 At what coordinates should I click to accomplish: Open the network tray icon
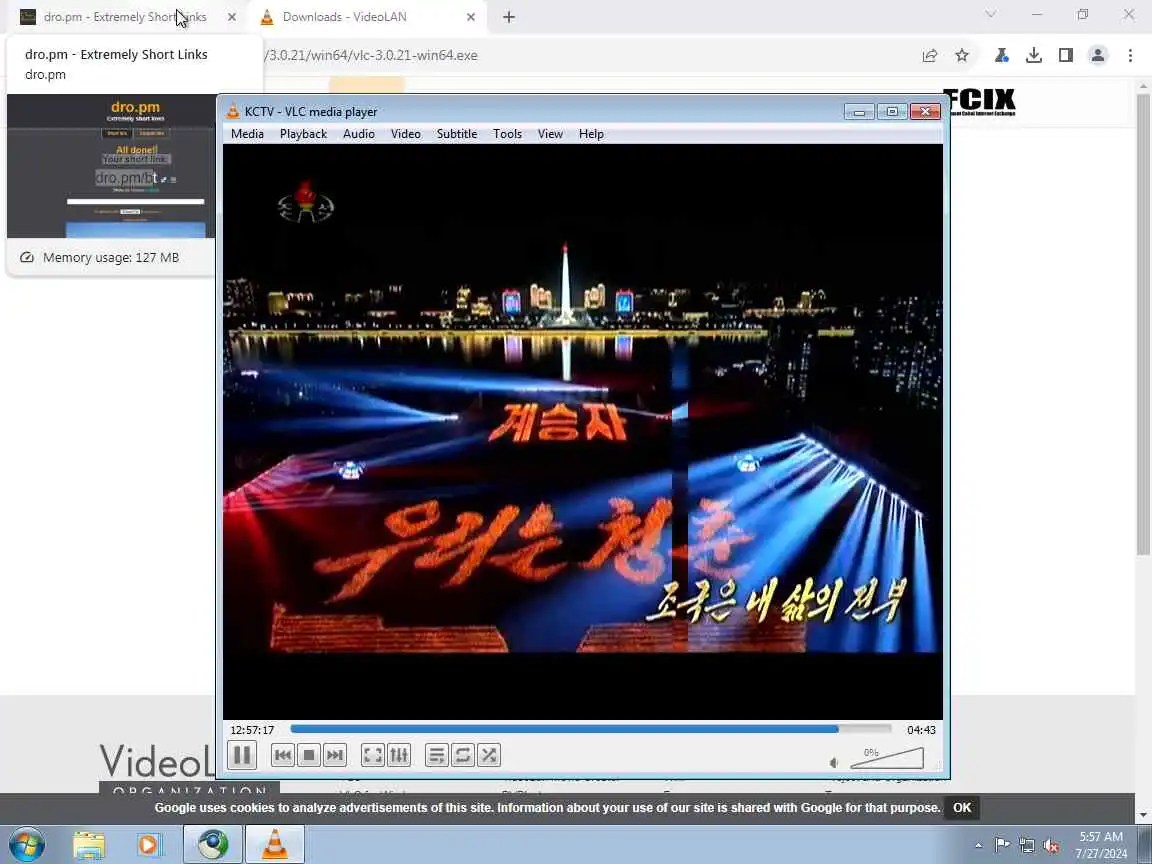point(1026,845)
